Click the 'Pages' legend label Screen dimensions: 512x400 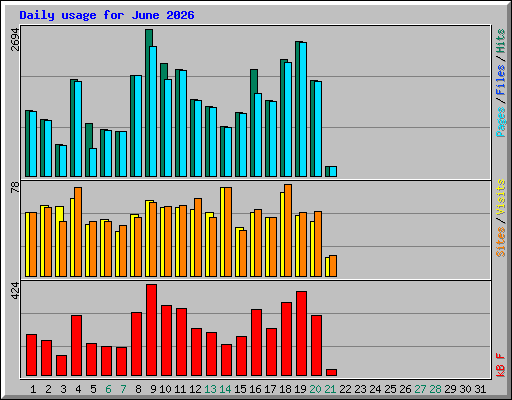point(500,122)
